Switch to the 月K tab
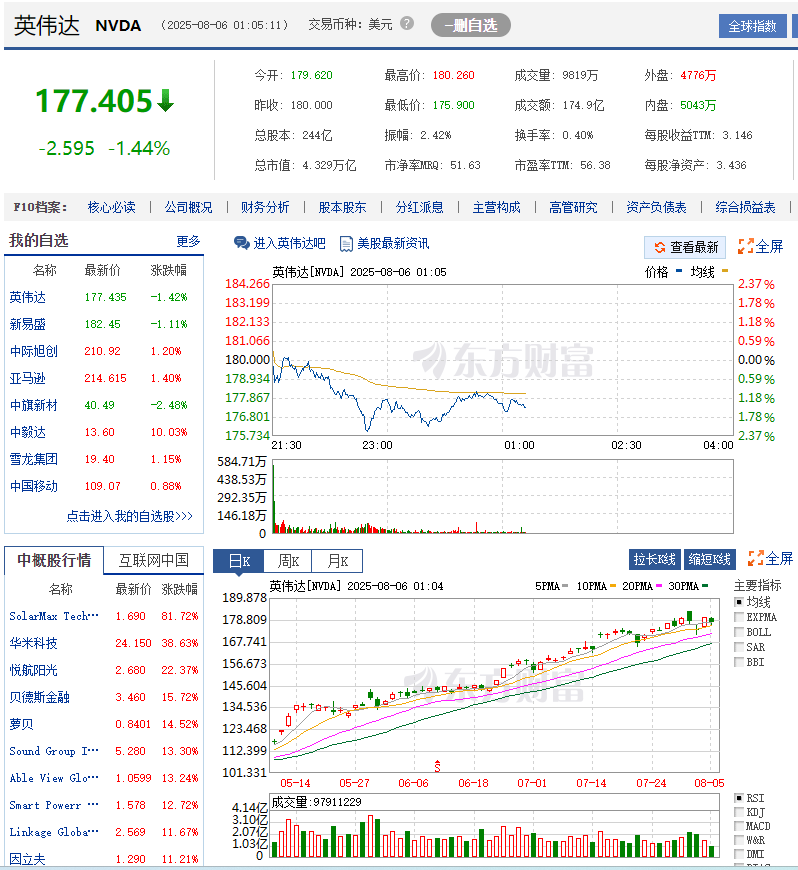The height and width of the screenshot is (870, 798). point(337,561)
